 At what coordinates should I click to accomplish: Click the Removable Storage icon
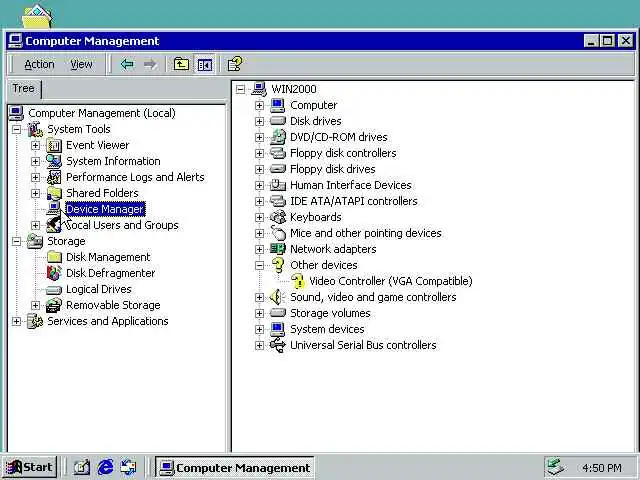pos(54,305)
